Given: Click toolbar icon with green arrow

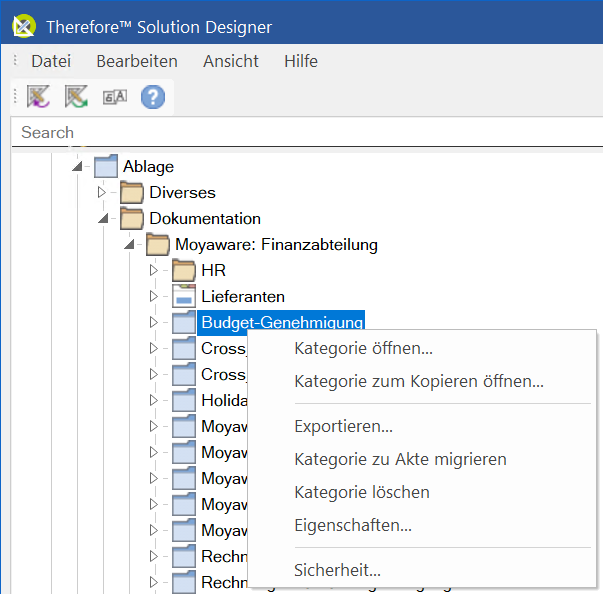Looking at the screenshot, I should (x=76, y=97).
